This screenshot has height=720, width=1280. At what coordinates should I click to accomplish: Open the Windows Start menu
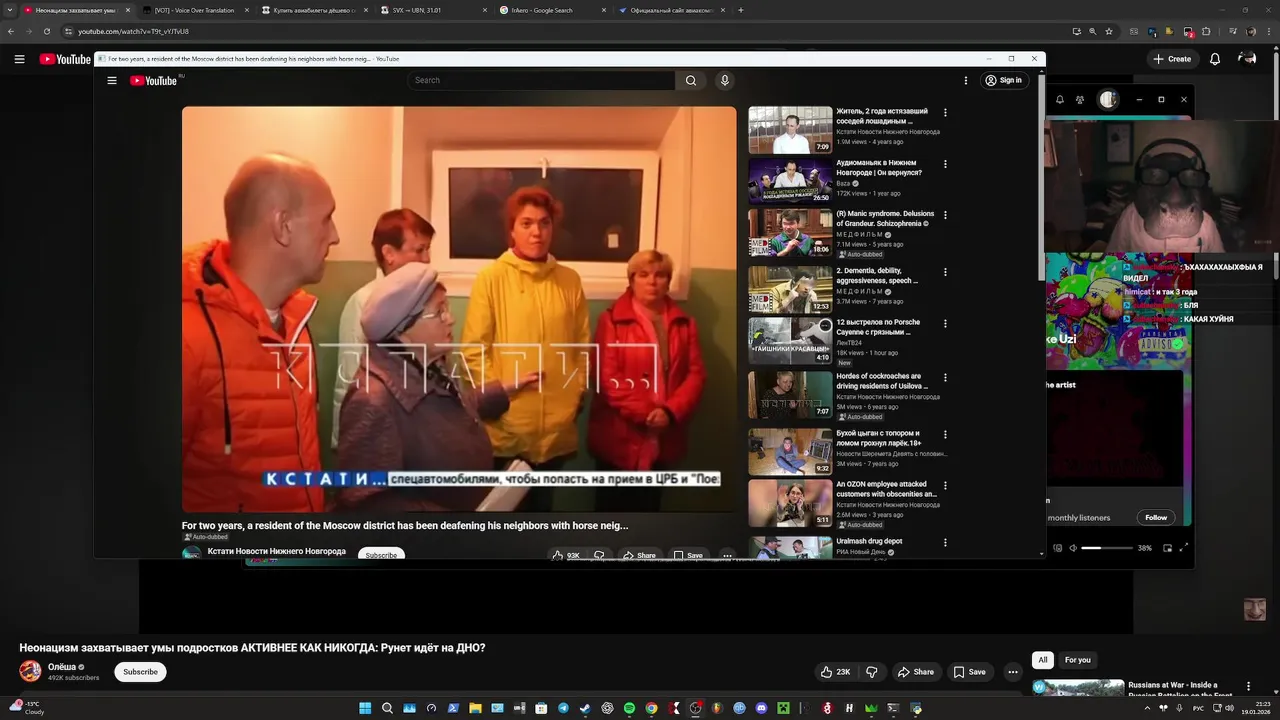click(365, 708)
